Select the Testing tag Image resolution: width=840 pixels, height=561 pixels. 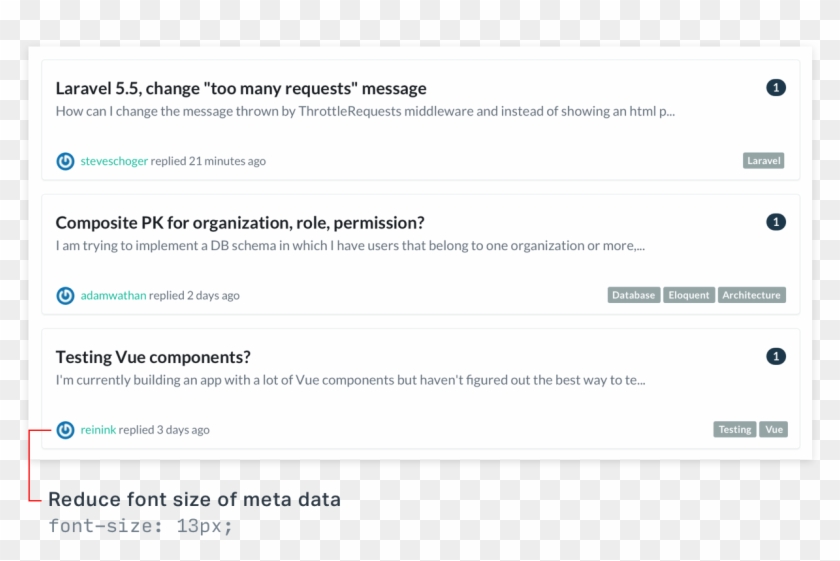coord(734,429)
